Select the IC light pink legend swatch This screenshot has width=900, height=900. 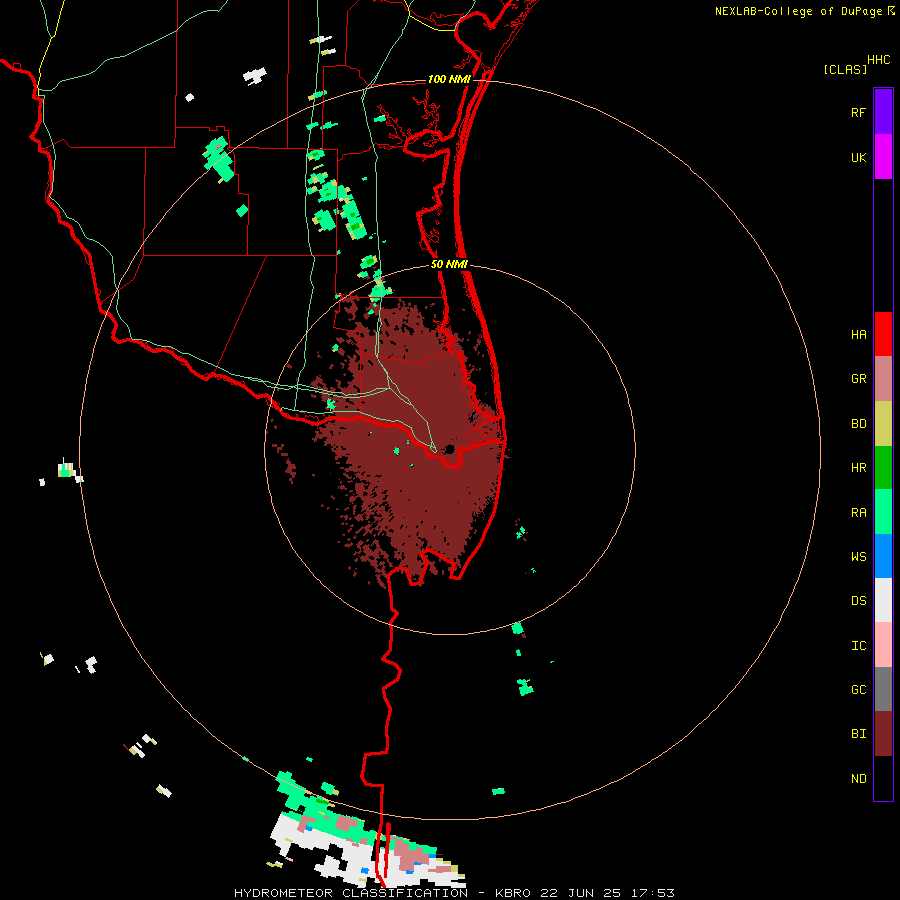[x=883, y=645]
